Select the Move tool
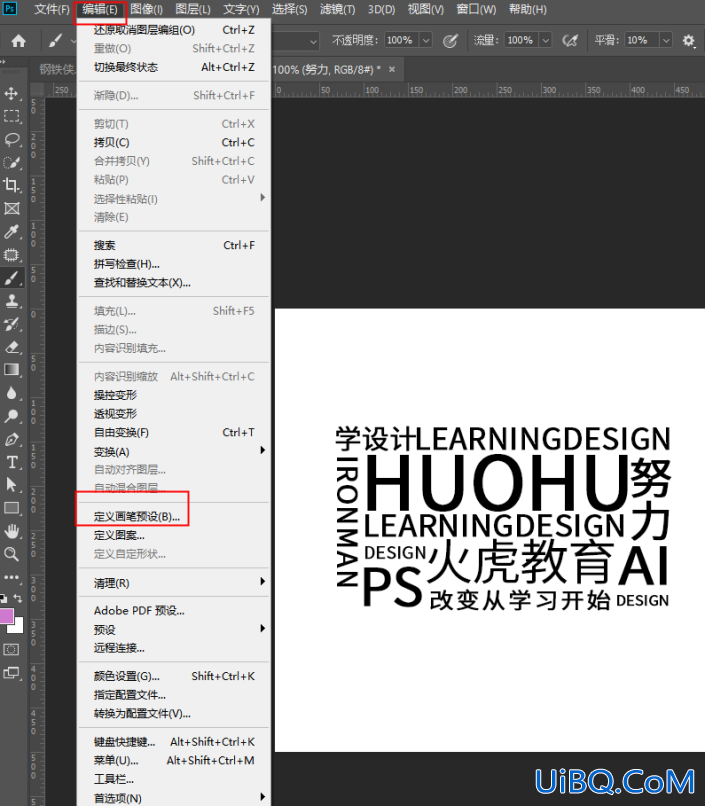The height and width of the screenshot is (806, 705). (x=11, y=94)
